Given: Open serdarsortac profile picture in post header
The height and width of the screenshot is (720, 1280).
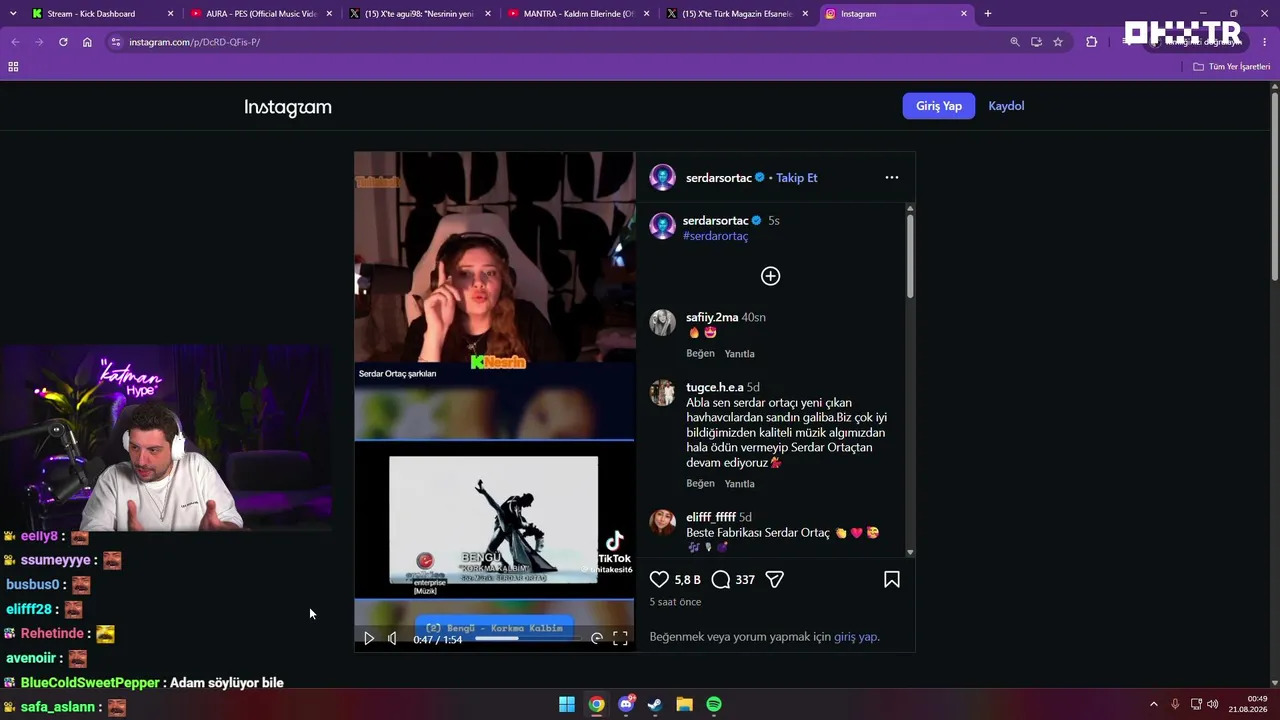Looking at the screenshot, I should point(662,178).
